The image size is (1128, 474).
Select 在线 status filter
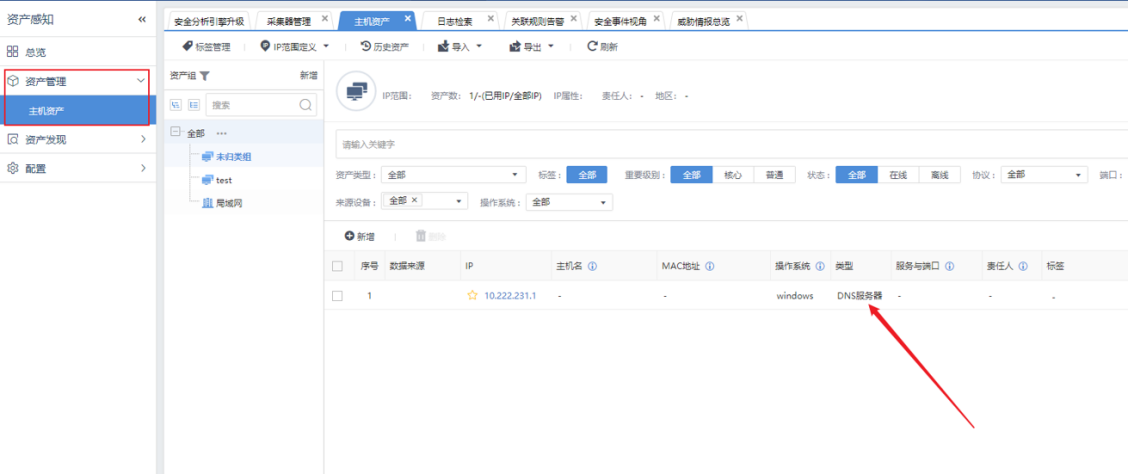click(898, 175)
